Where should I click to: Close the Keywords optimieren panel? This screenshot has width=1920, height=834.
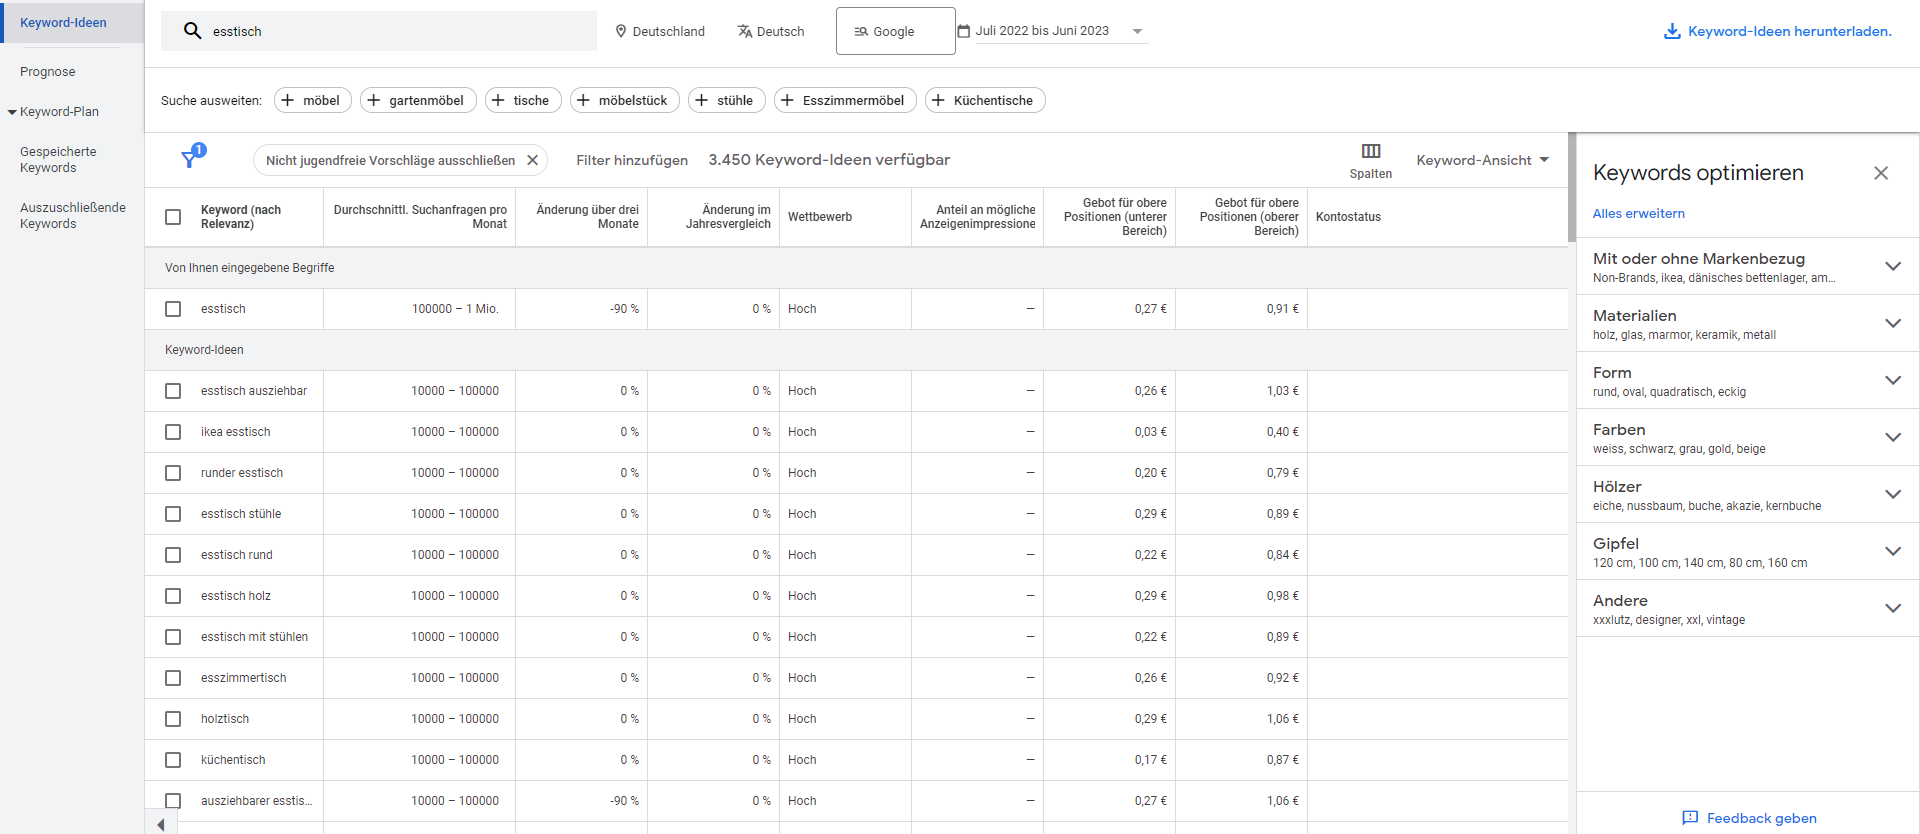pyautogui.click(x=1881, y=173)
